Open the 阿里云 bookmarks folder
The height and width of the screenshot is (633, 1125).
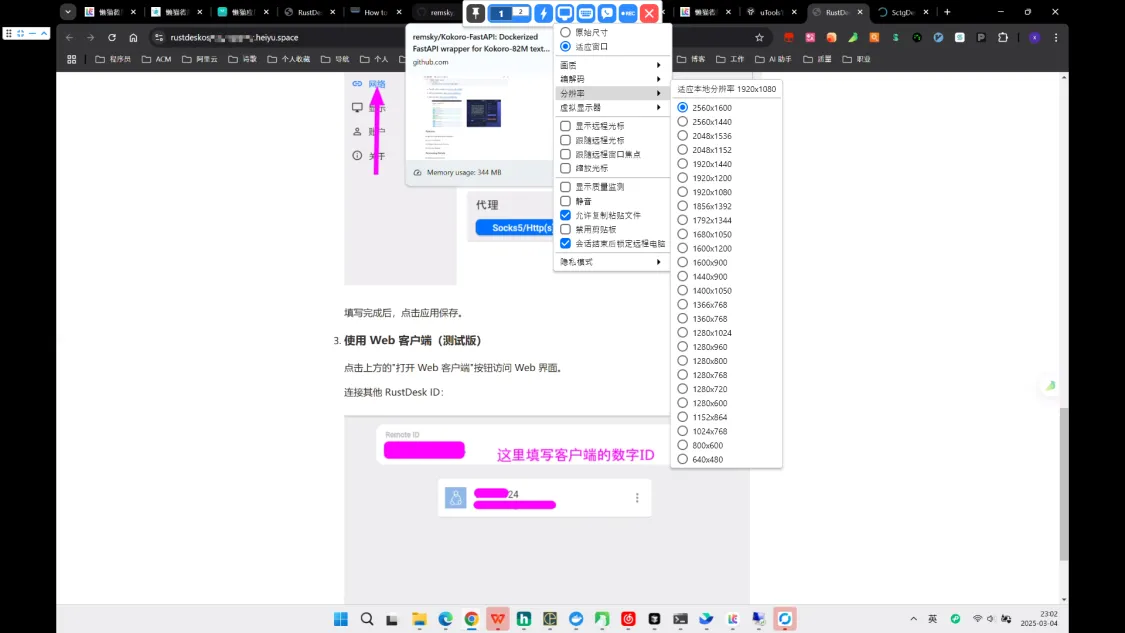click(x=199, y=60)
